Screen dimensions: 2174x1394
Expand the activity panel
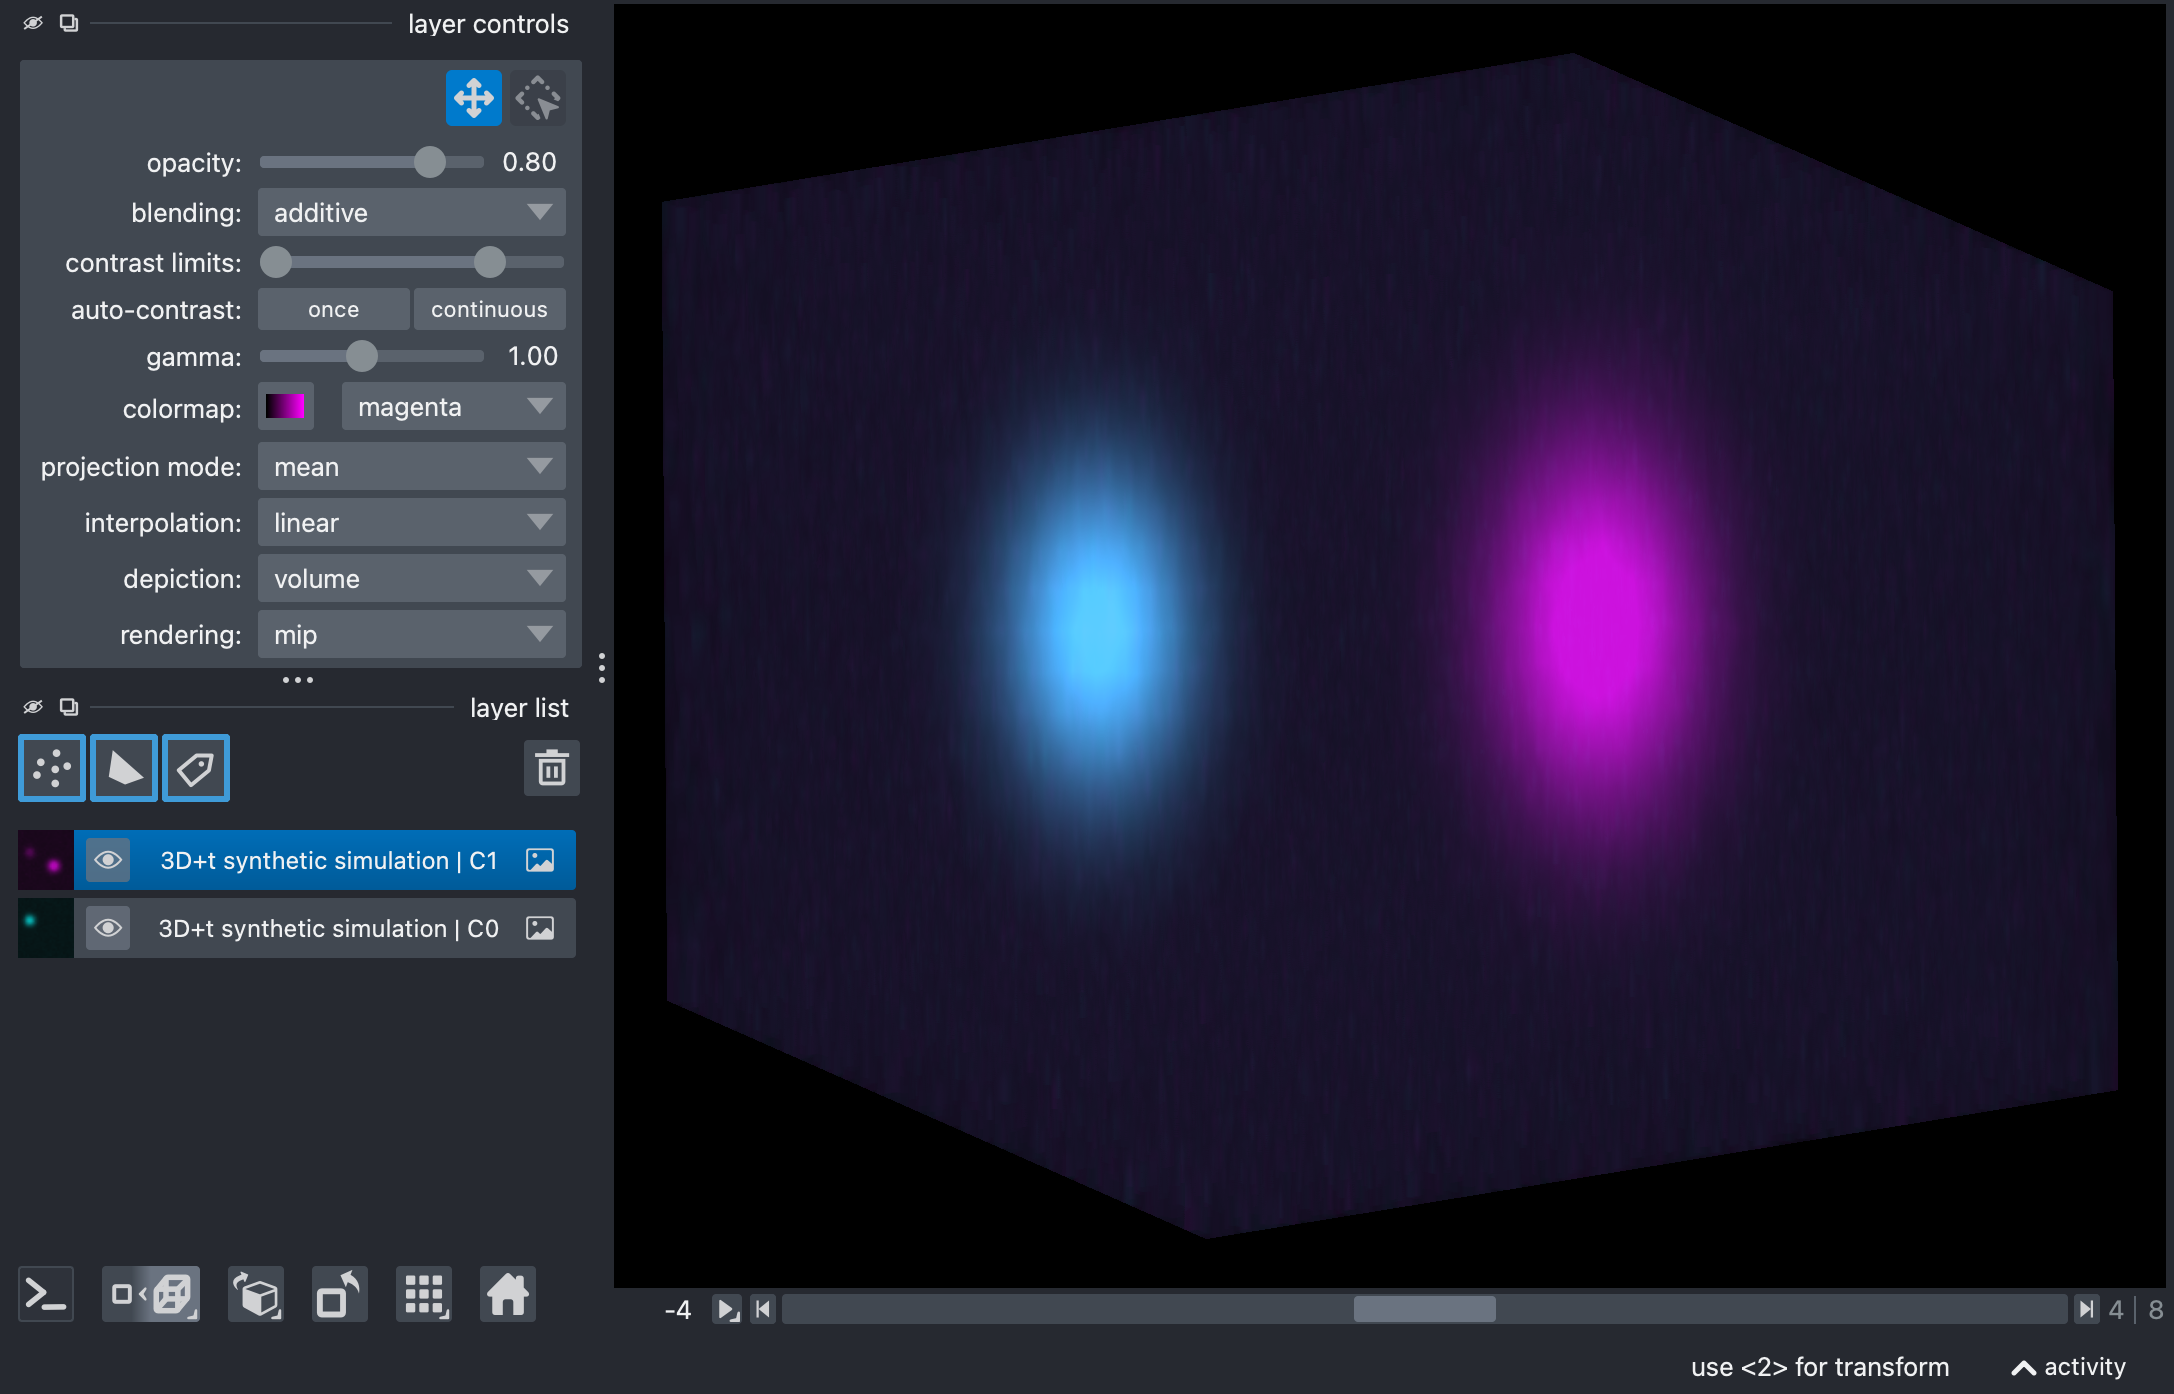2068,1367
